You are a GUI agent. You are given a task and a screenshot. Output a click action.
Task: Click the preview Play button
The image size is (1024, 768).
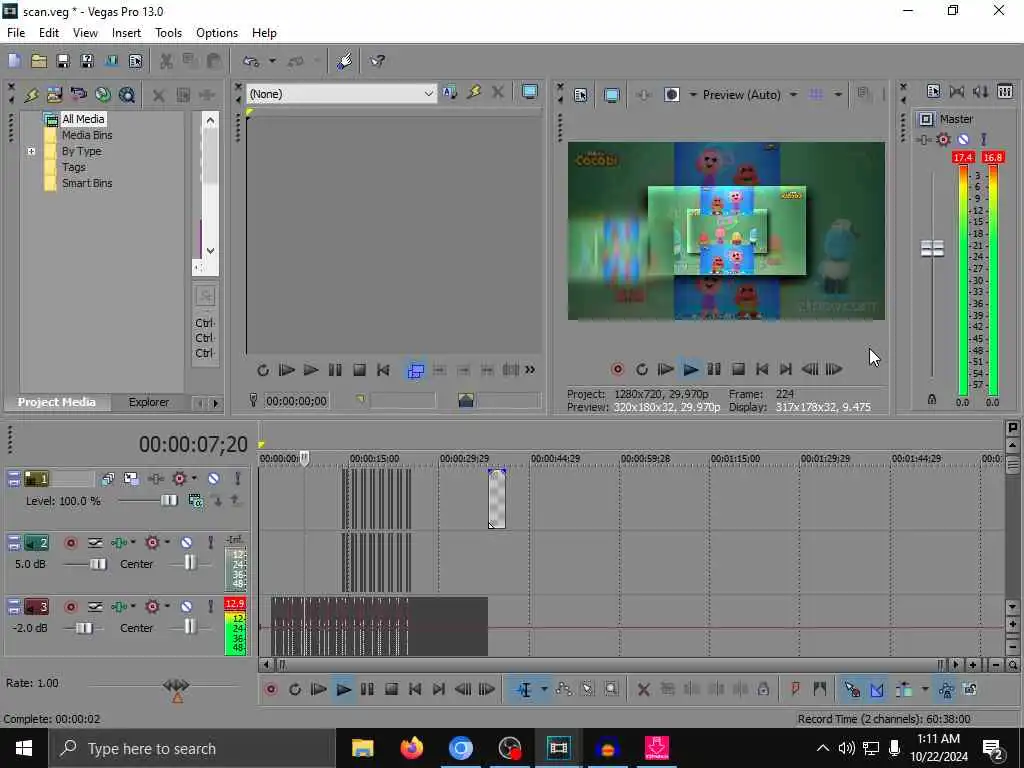690,370
